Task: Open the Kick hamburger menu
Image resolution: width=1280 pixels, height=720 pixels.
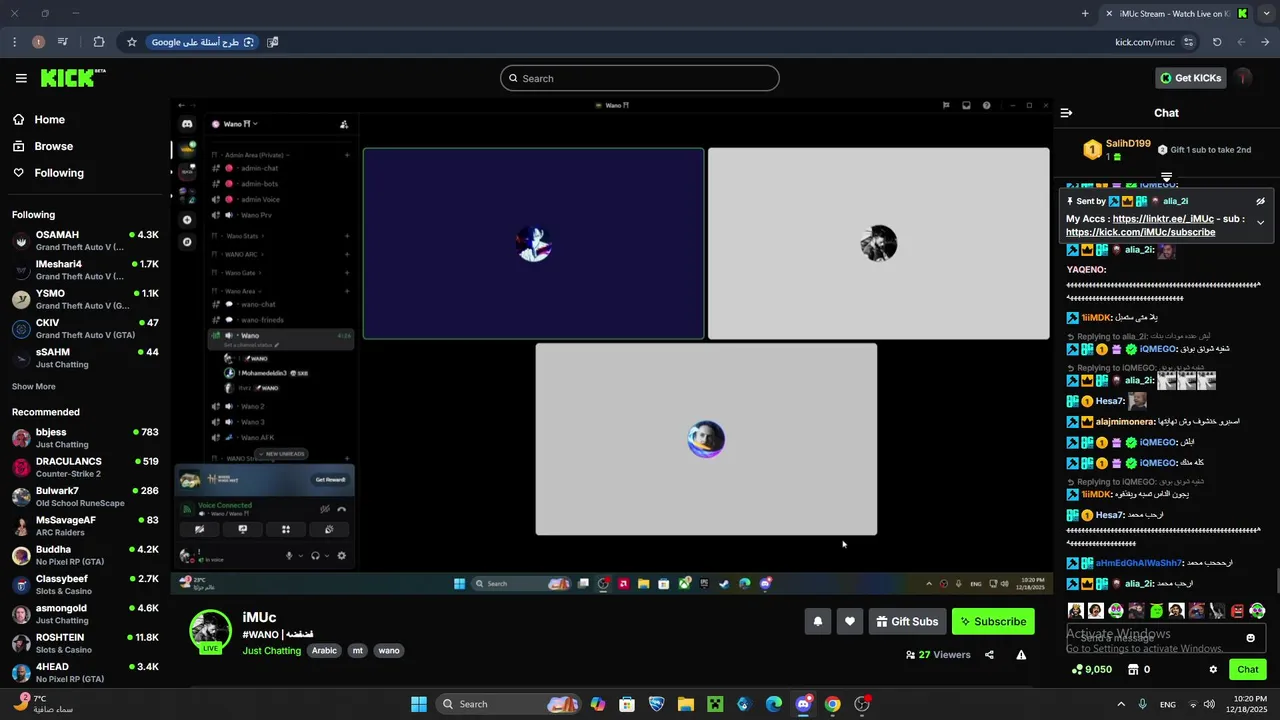Action: [x=21, y=78]
